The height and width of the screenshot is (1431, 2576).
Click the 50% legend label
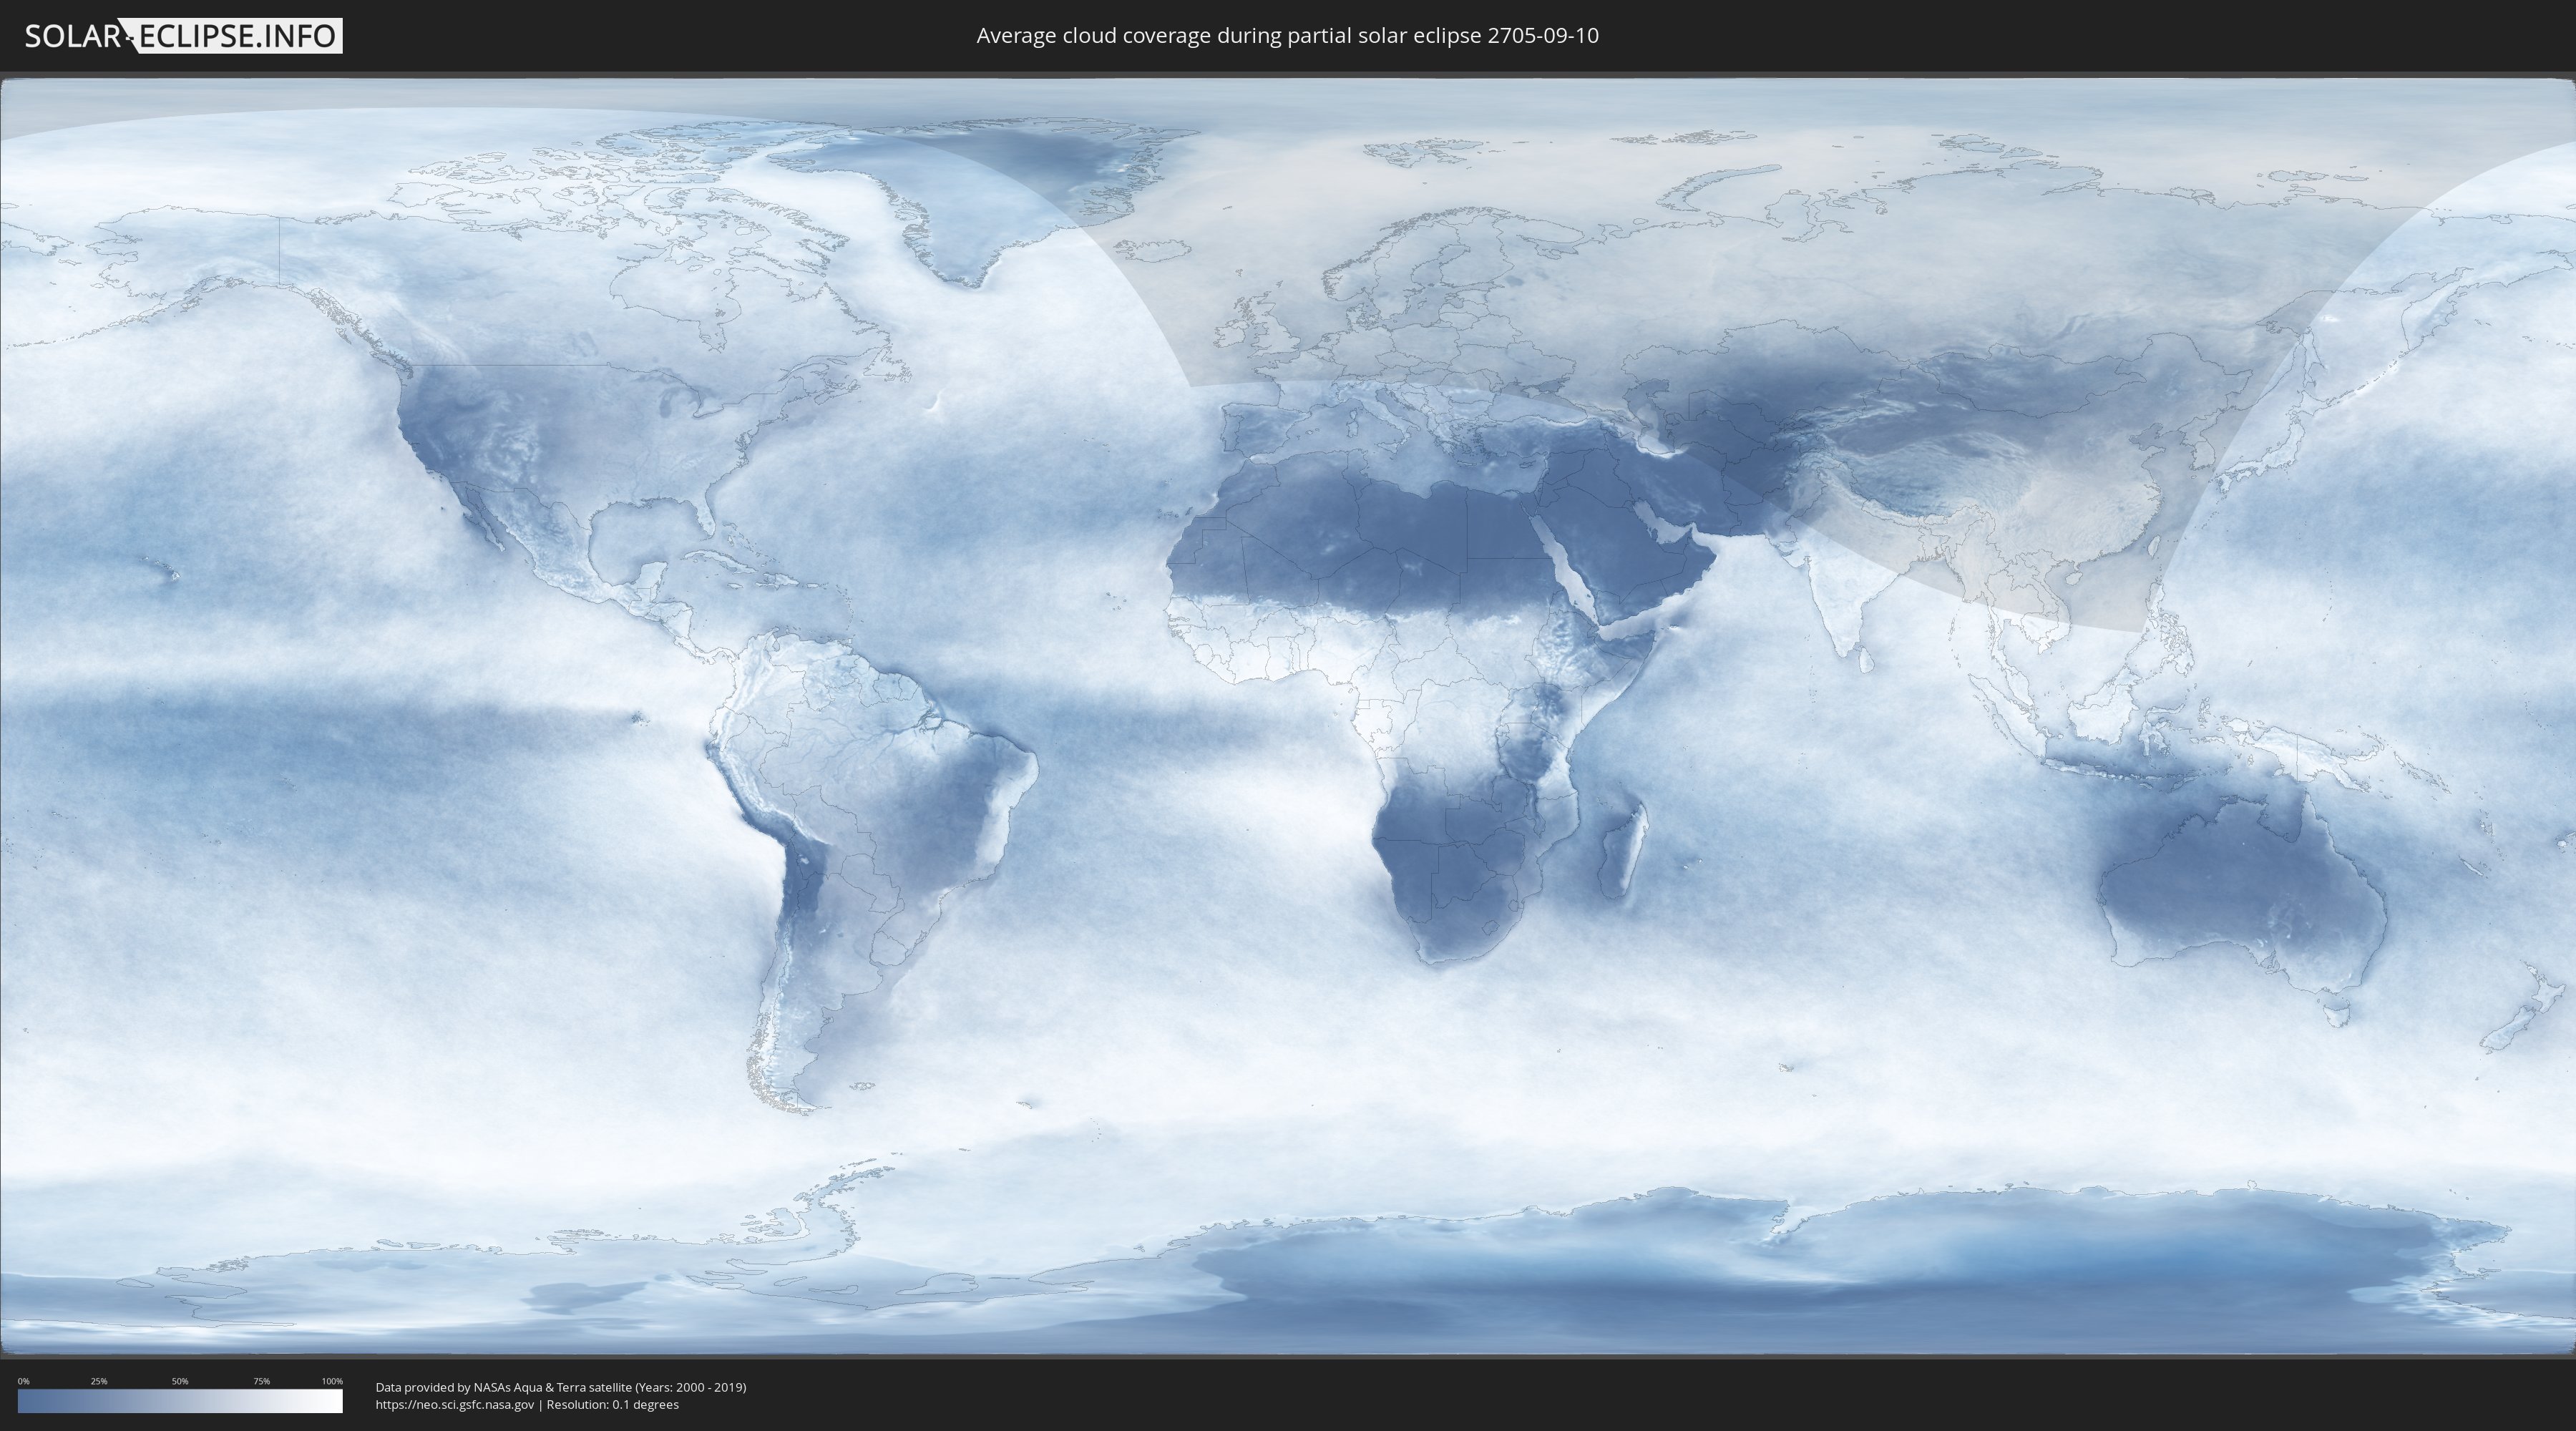pyautogui.click(x=180, y=1381)
